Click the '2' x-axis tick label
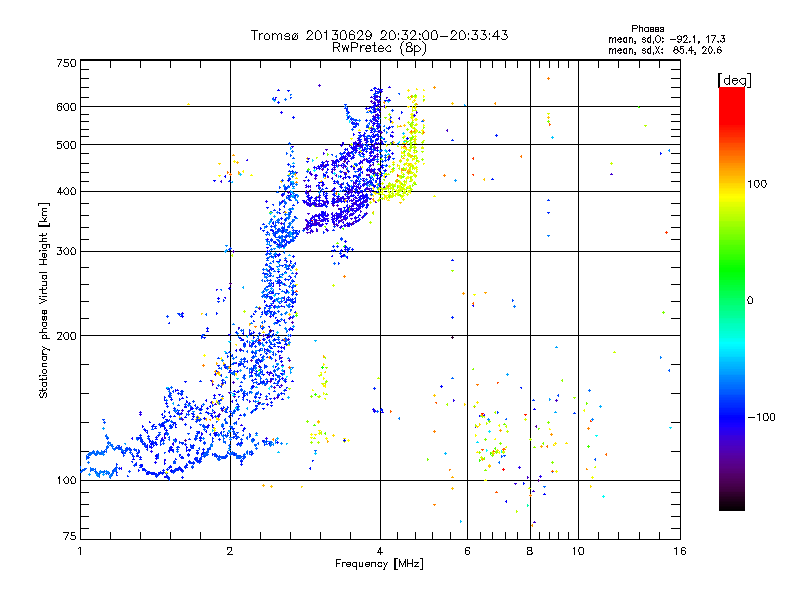 pyautogui.click(x=230, y=551)
